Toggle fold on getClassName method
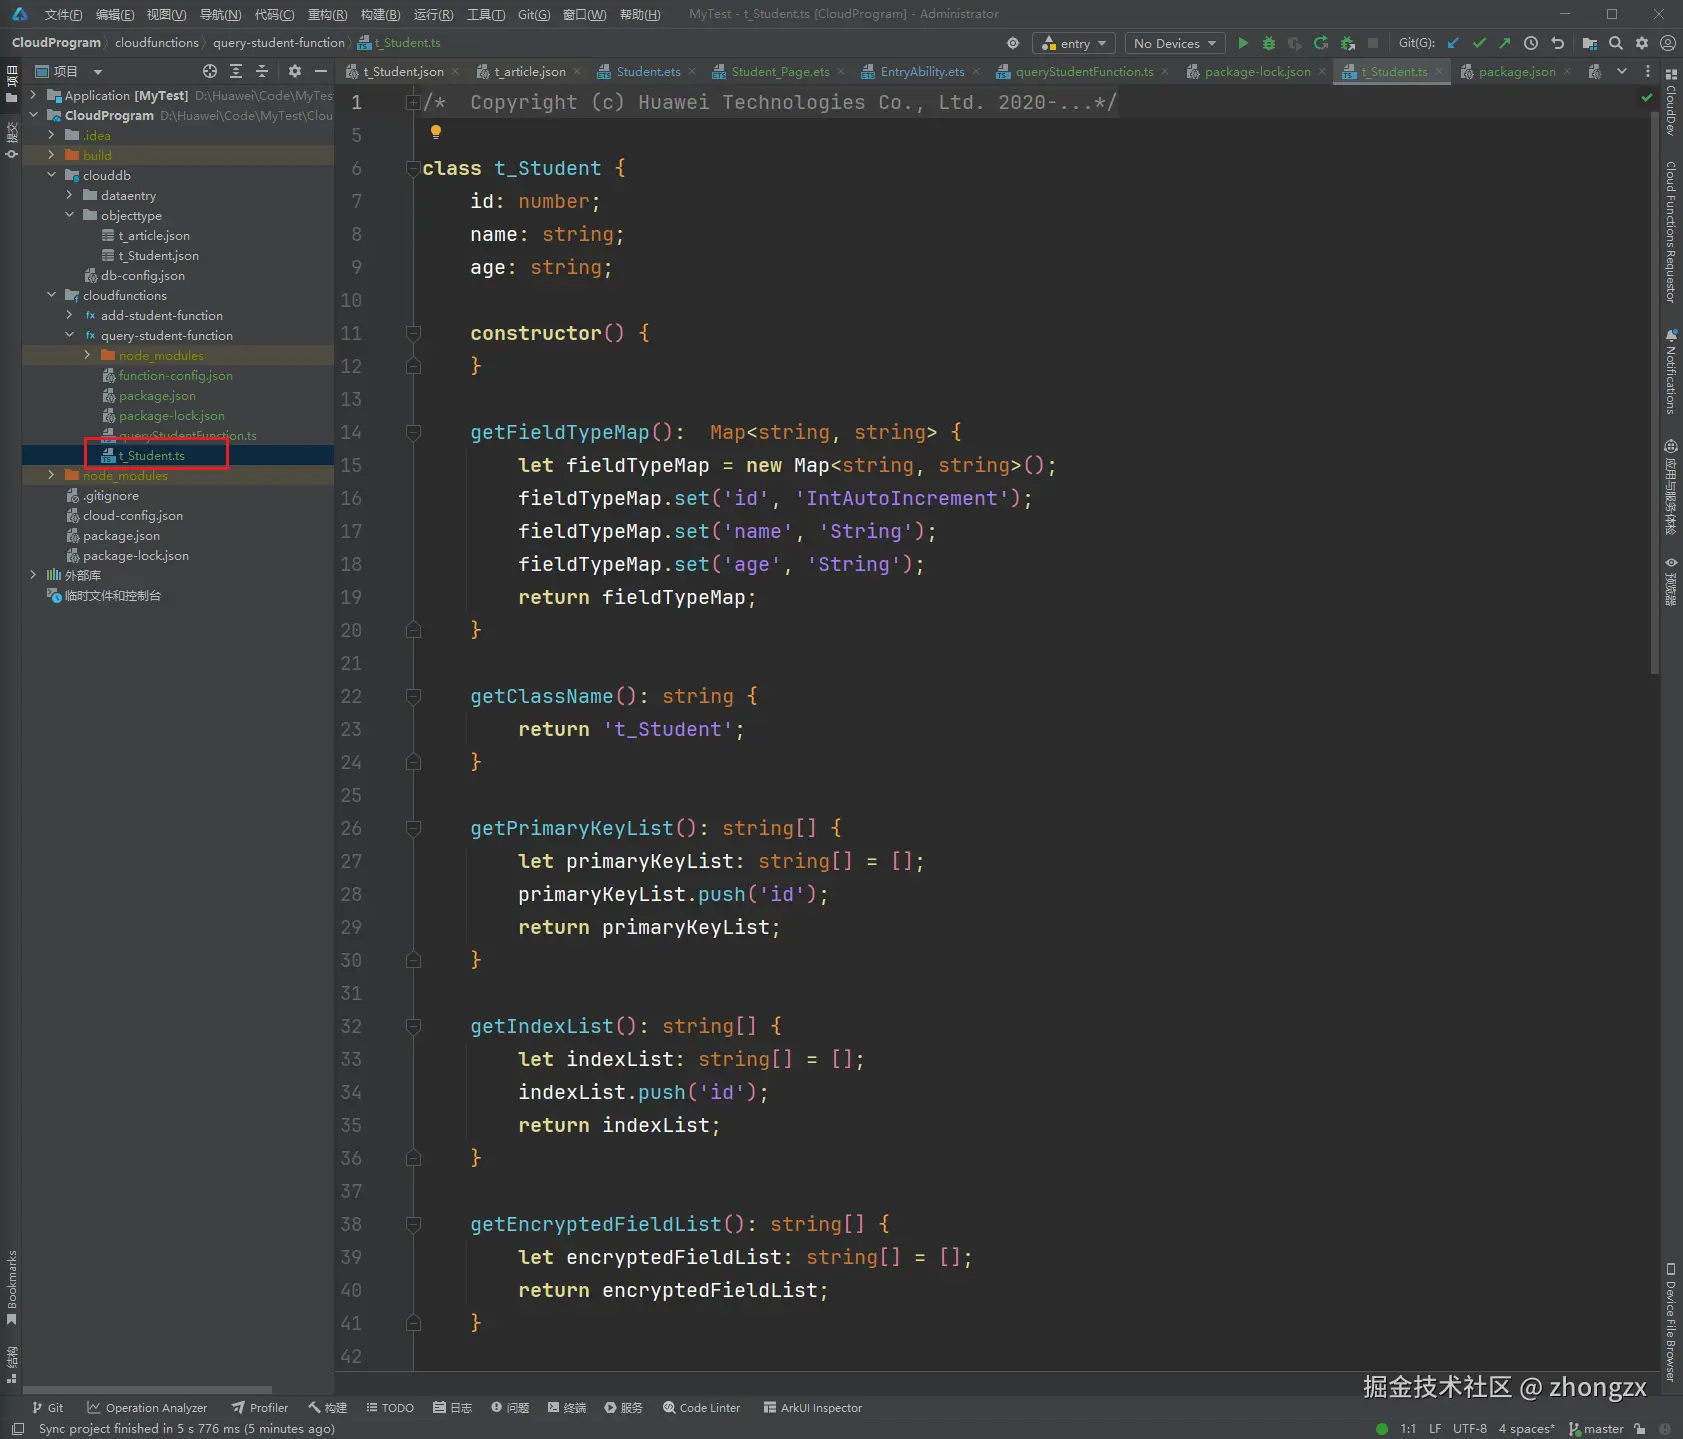Image resolution: width=1683 pixels, height=1439 pixels. coord(413,697)
